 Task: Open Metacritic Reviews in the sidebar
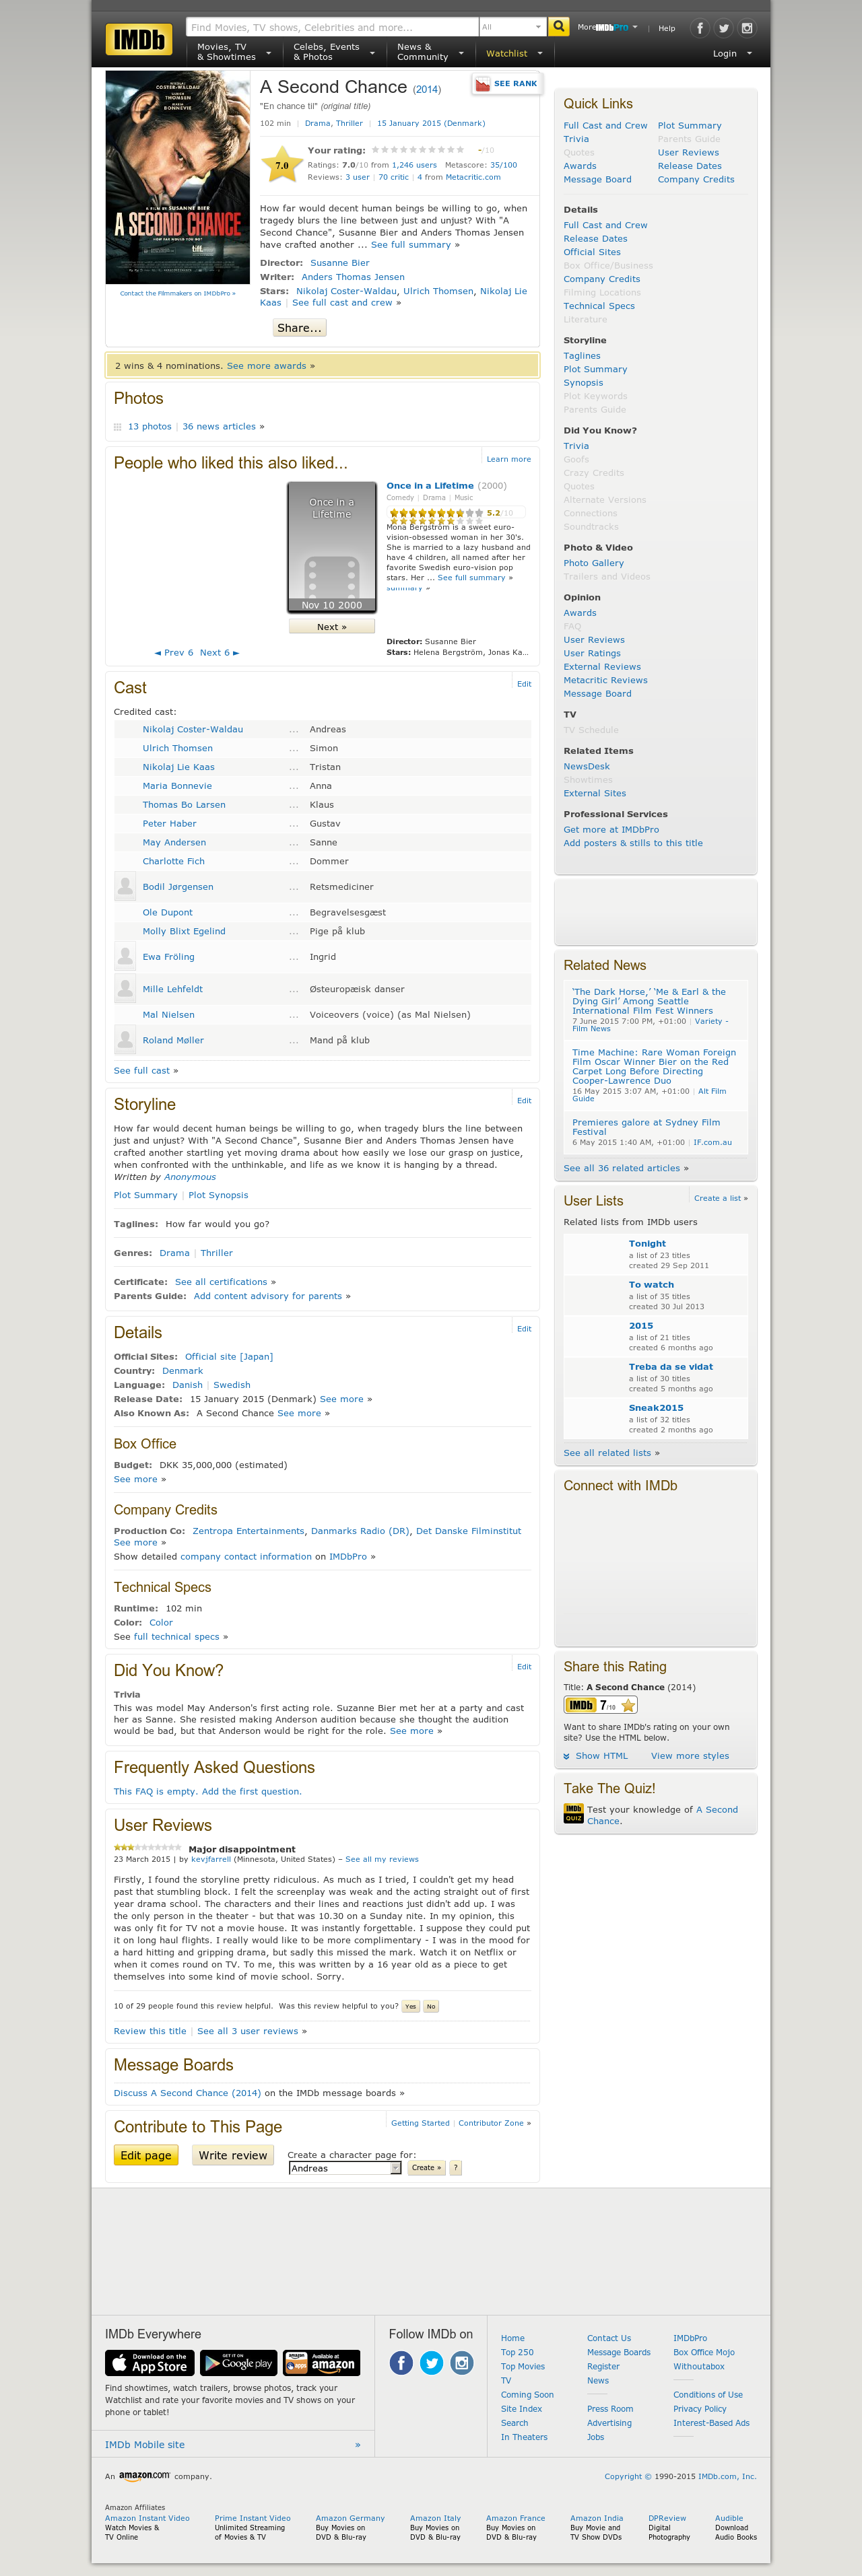click(606, 681)
